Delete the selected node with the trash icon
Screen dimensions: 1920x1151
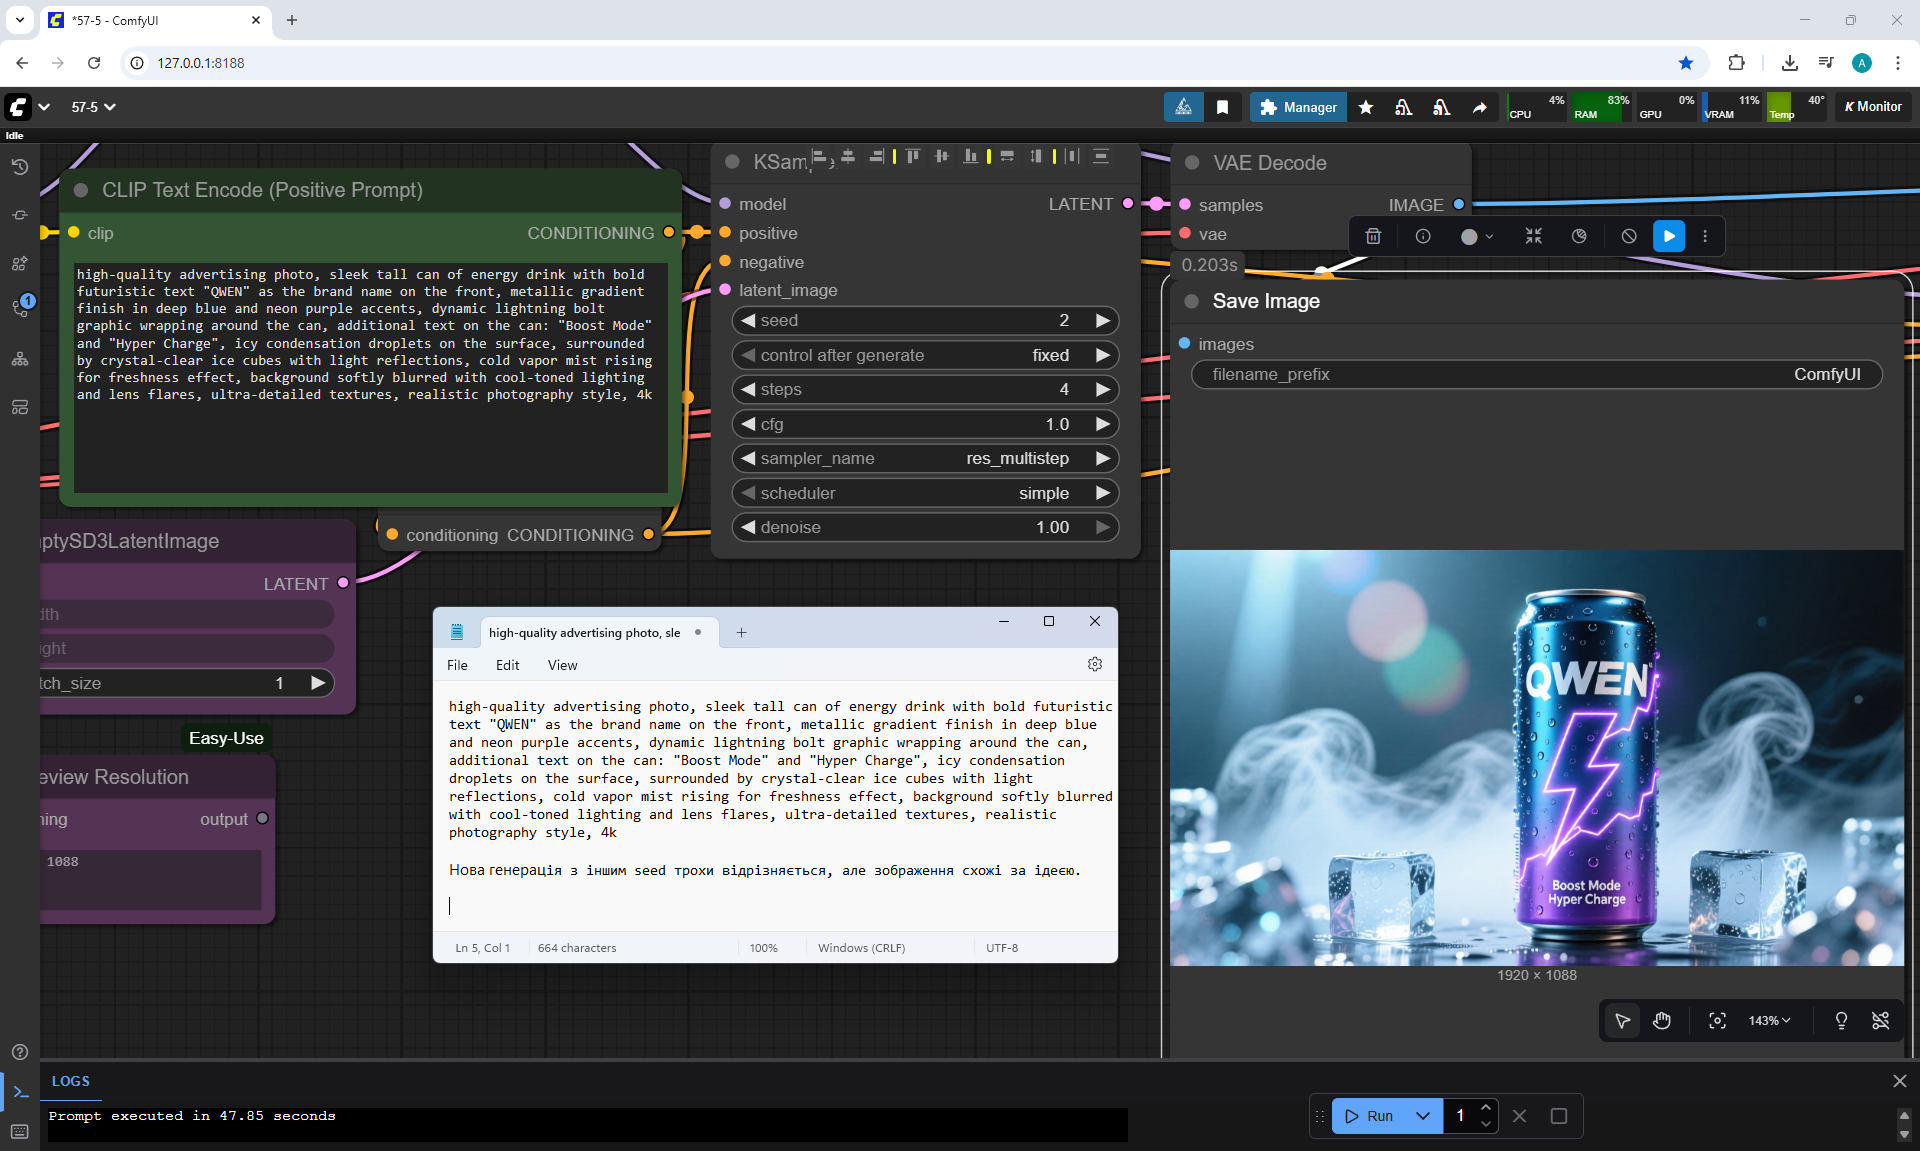point(1373,237)
